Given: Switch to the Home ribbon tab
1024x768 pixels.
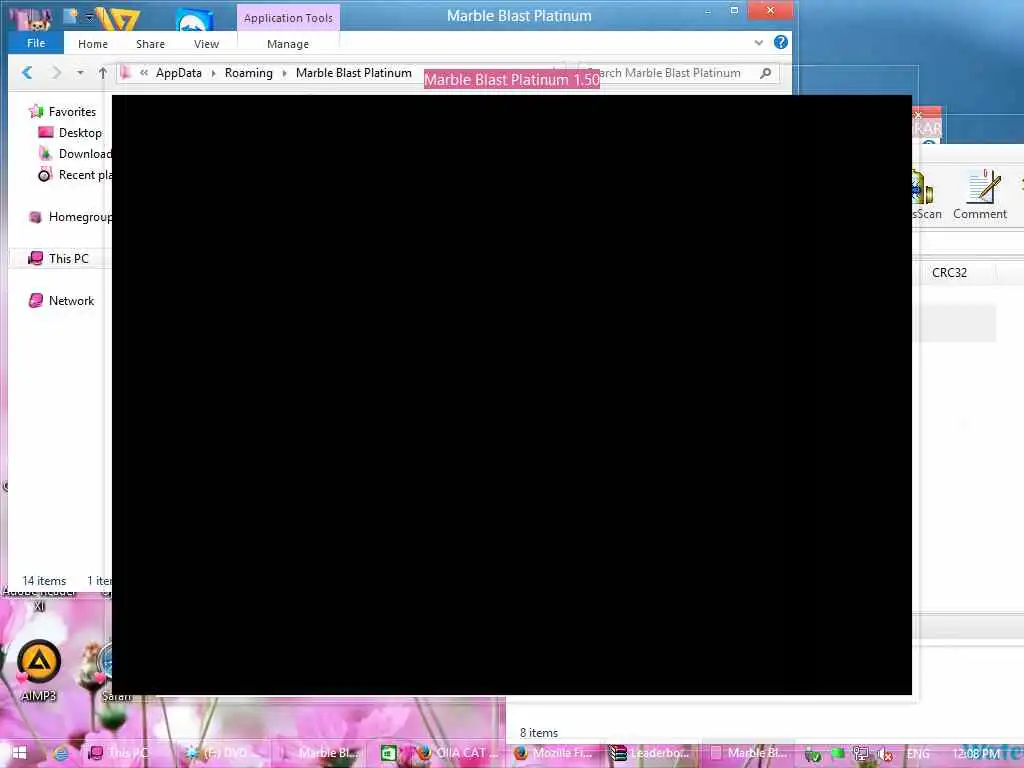Looking at the screenshot, I should pos(93,44).
